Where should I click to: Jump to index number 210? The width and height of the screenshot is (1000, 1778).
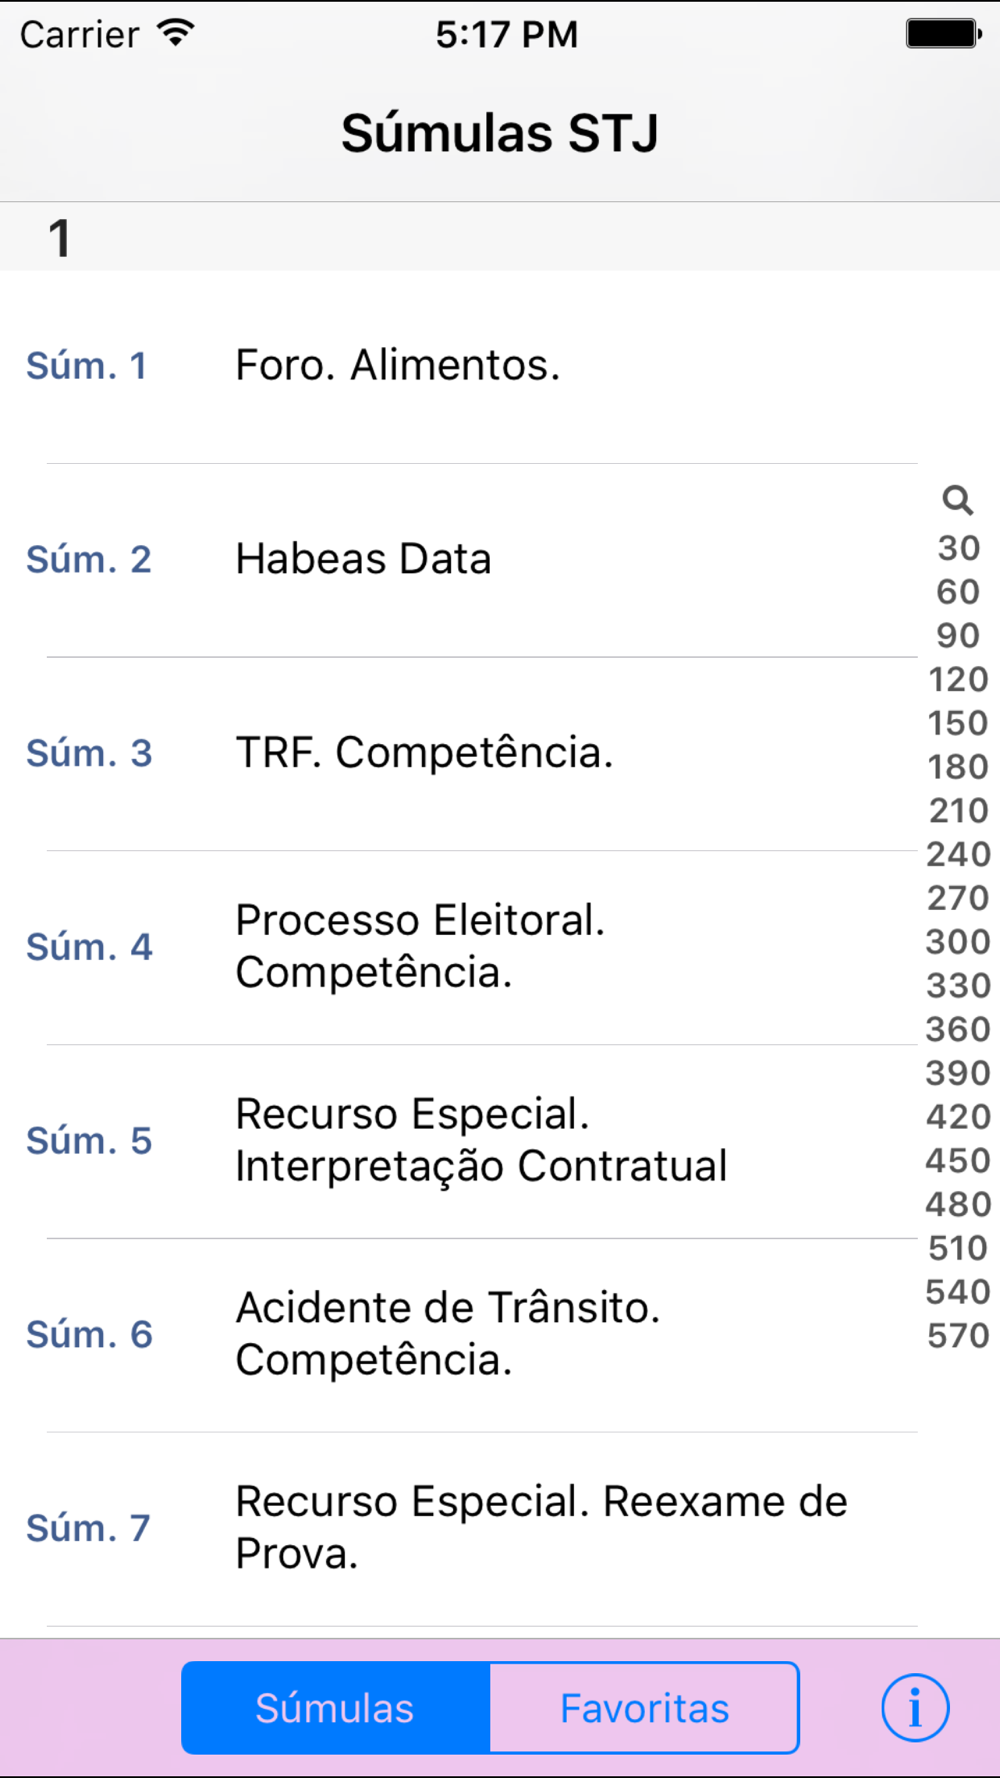pyautogui.click(x=958, y=811)
